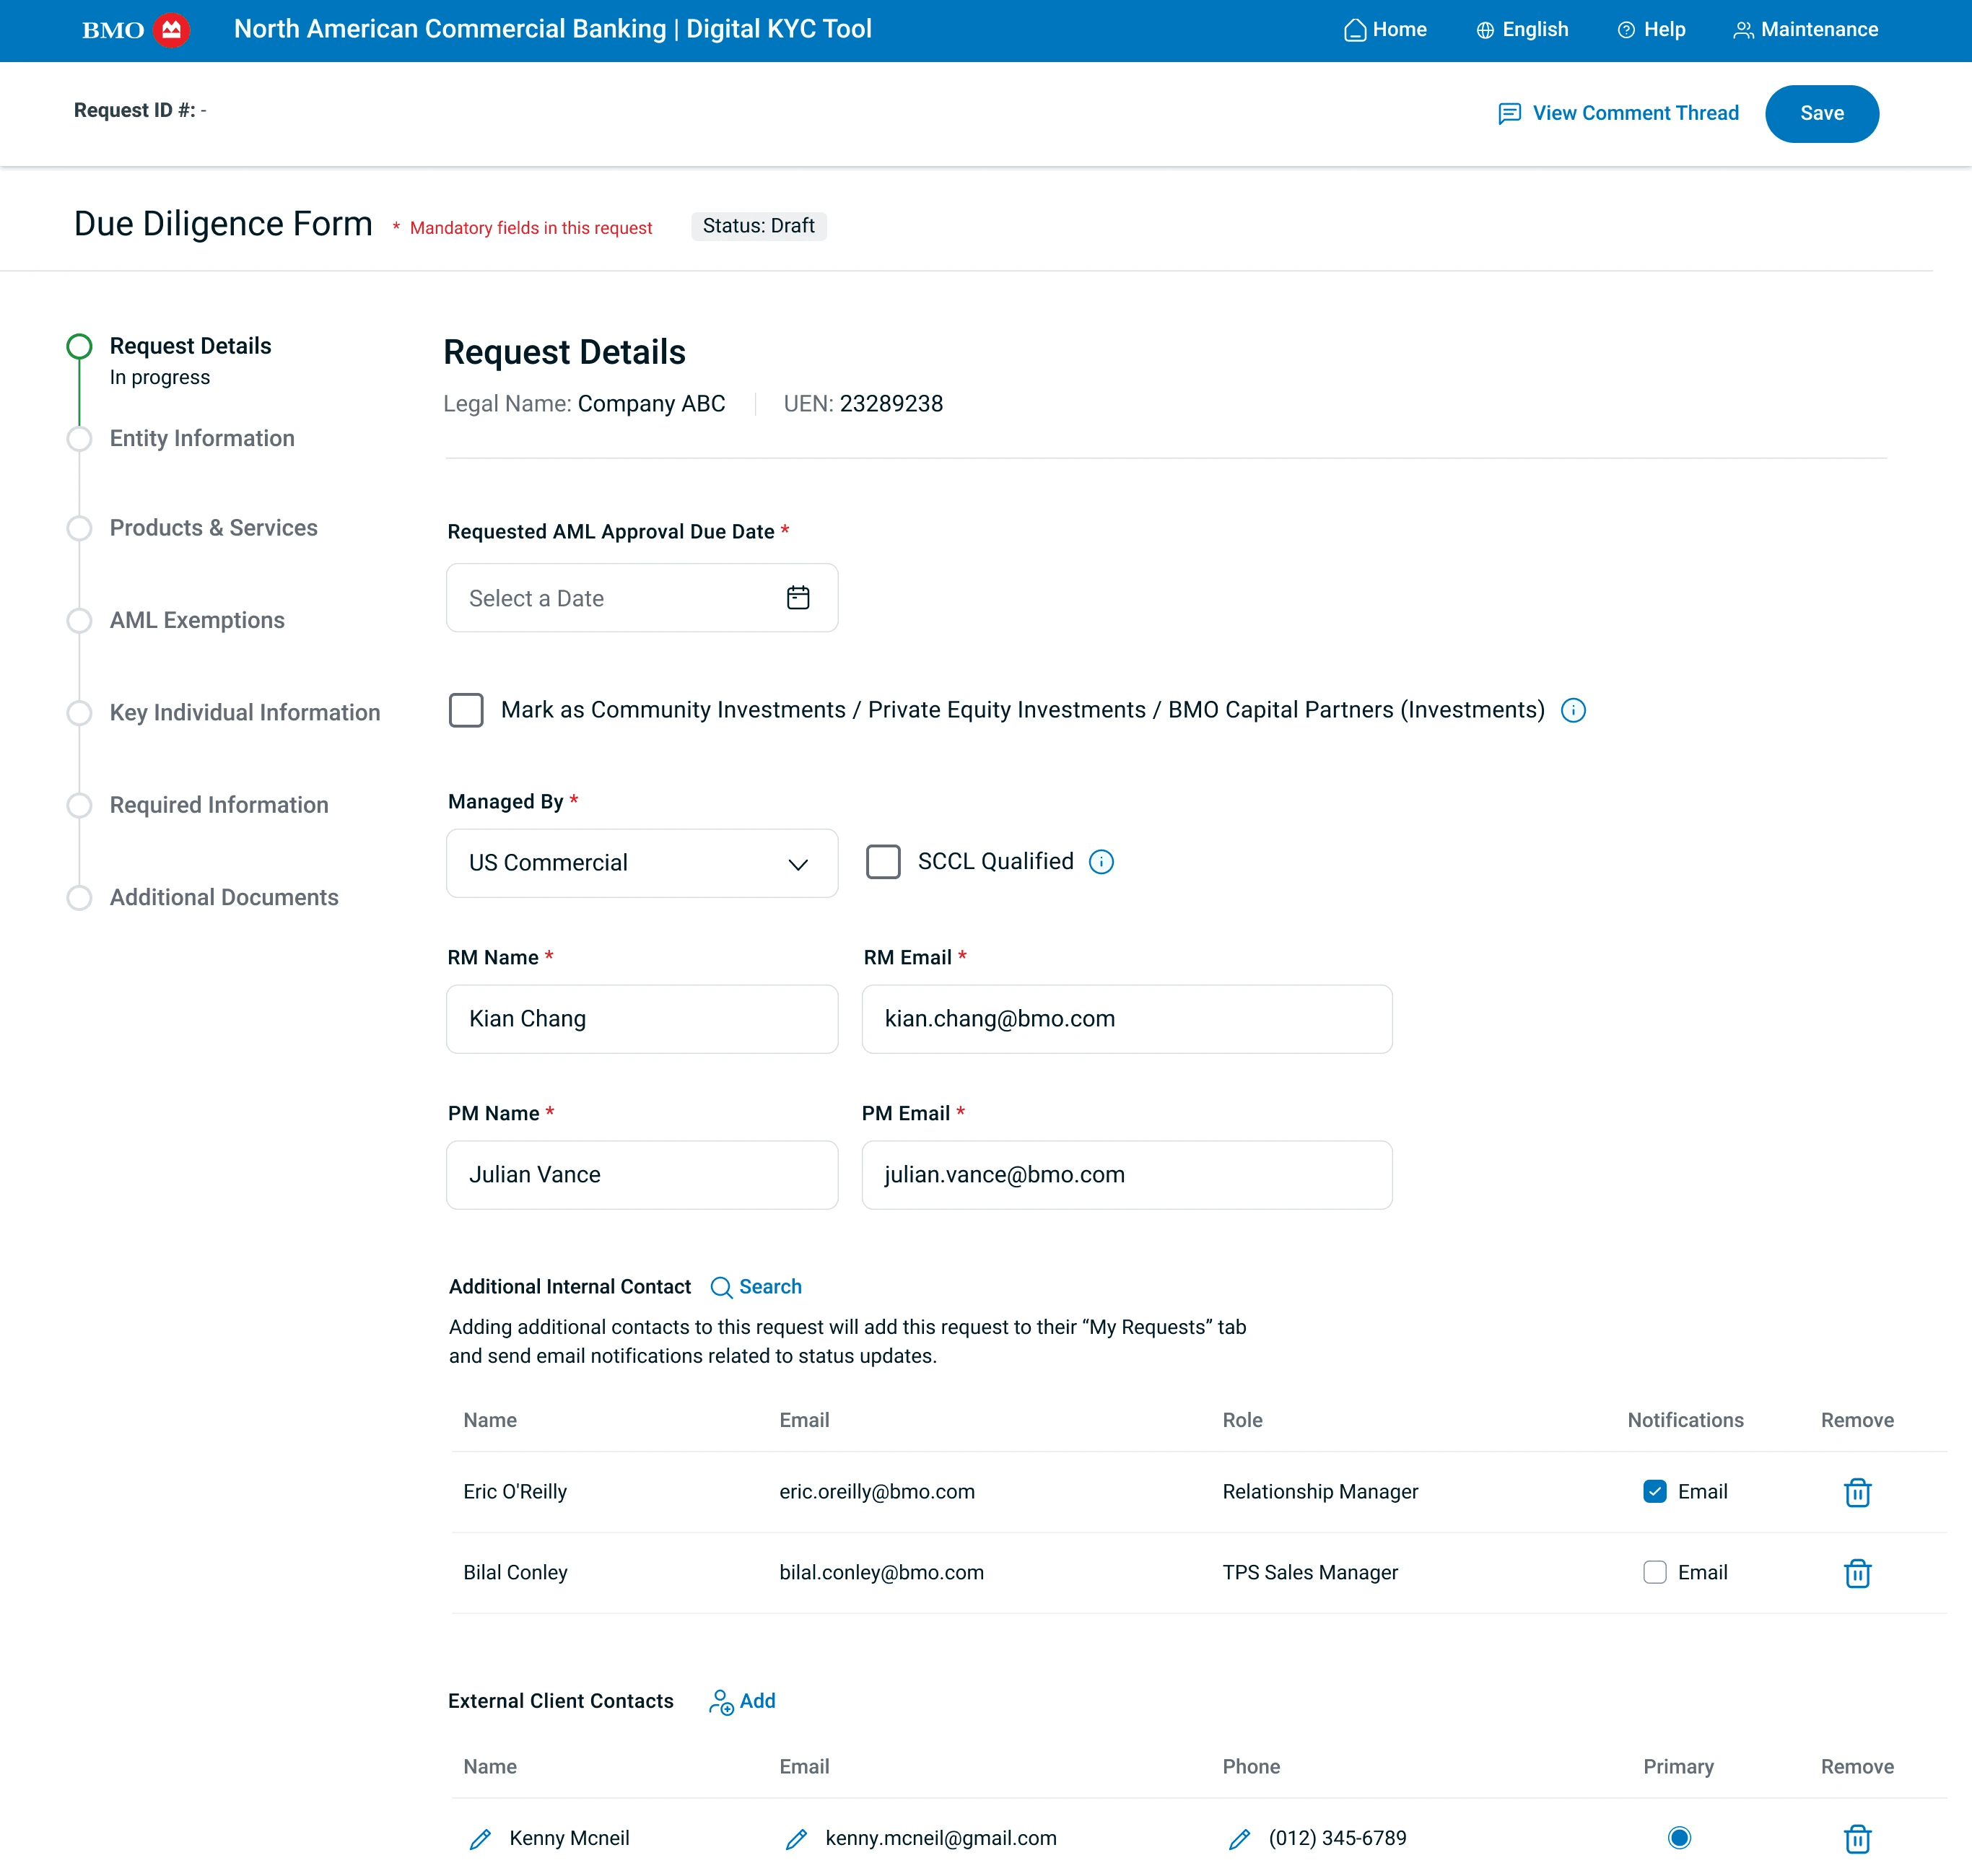Click info icon beside Community Investments label
Image resolution: width=1972 pixels, height=1876 pixels.
pos(1572,710)
